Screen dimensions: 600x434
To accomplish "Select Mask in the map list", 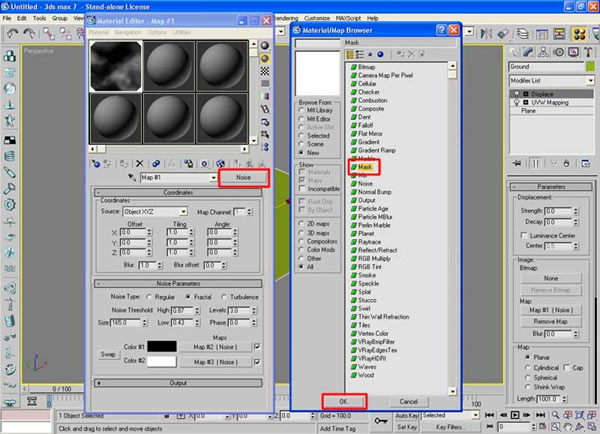I will point(365,167).
